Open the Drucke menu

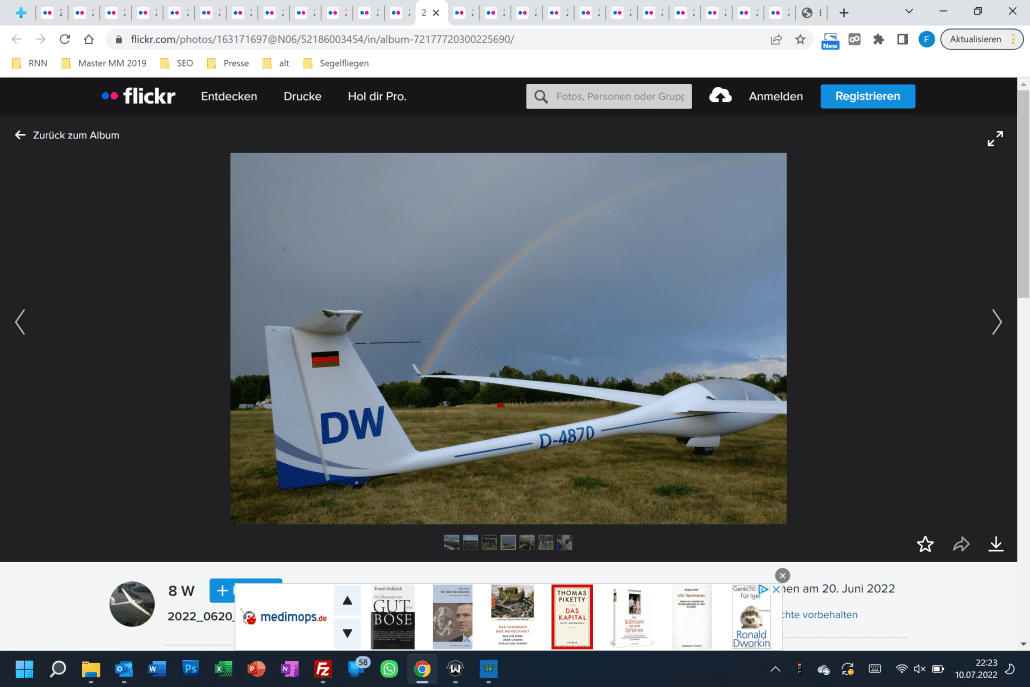click(302, 96)
